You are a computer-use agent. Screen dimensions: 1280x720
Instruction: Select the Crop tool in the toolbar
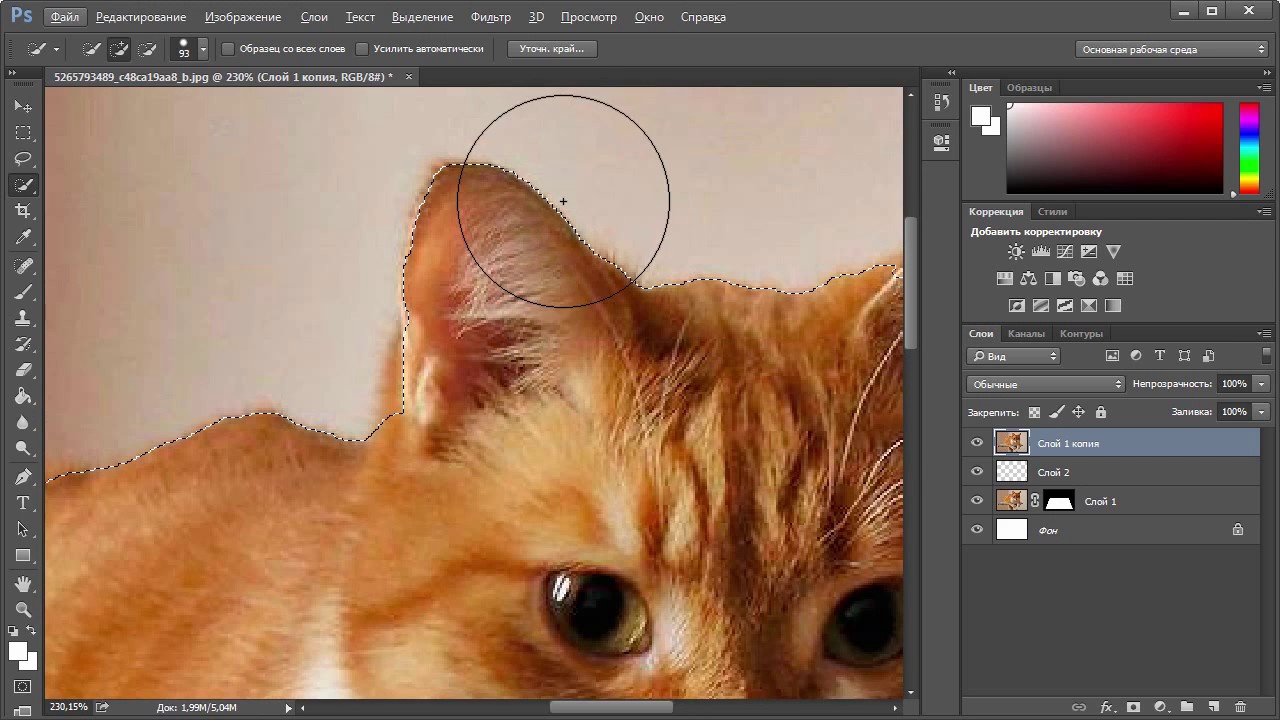pyautogui.click(x=23, y=211)
